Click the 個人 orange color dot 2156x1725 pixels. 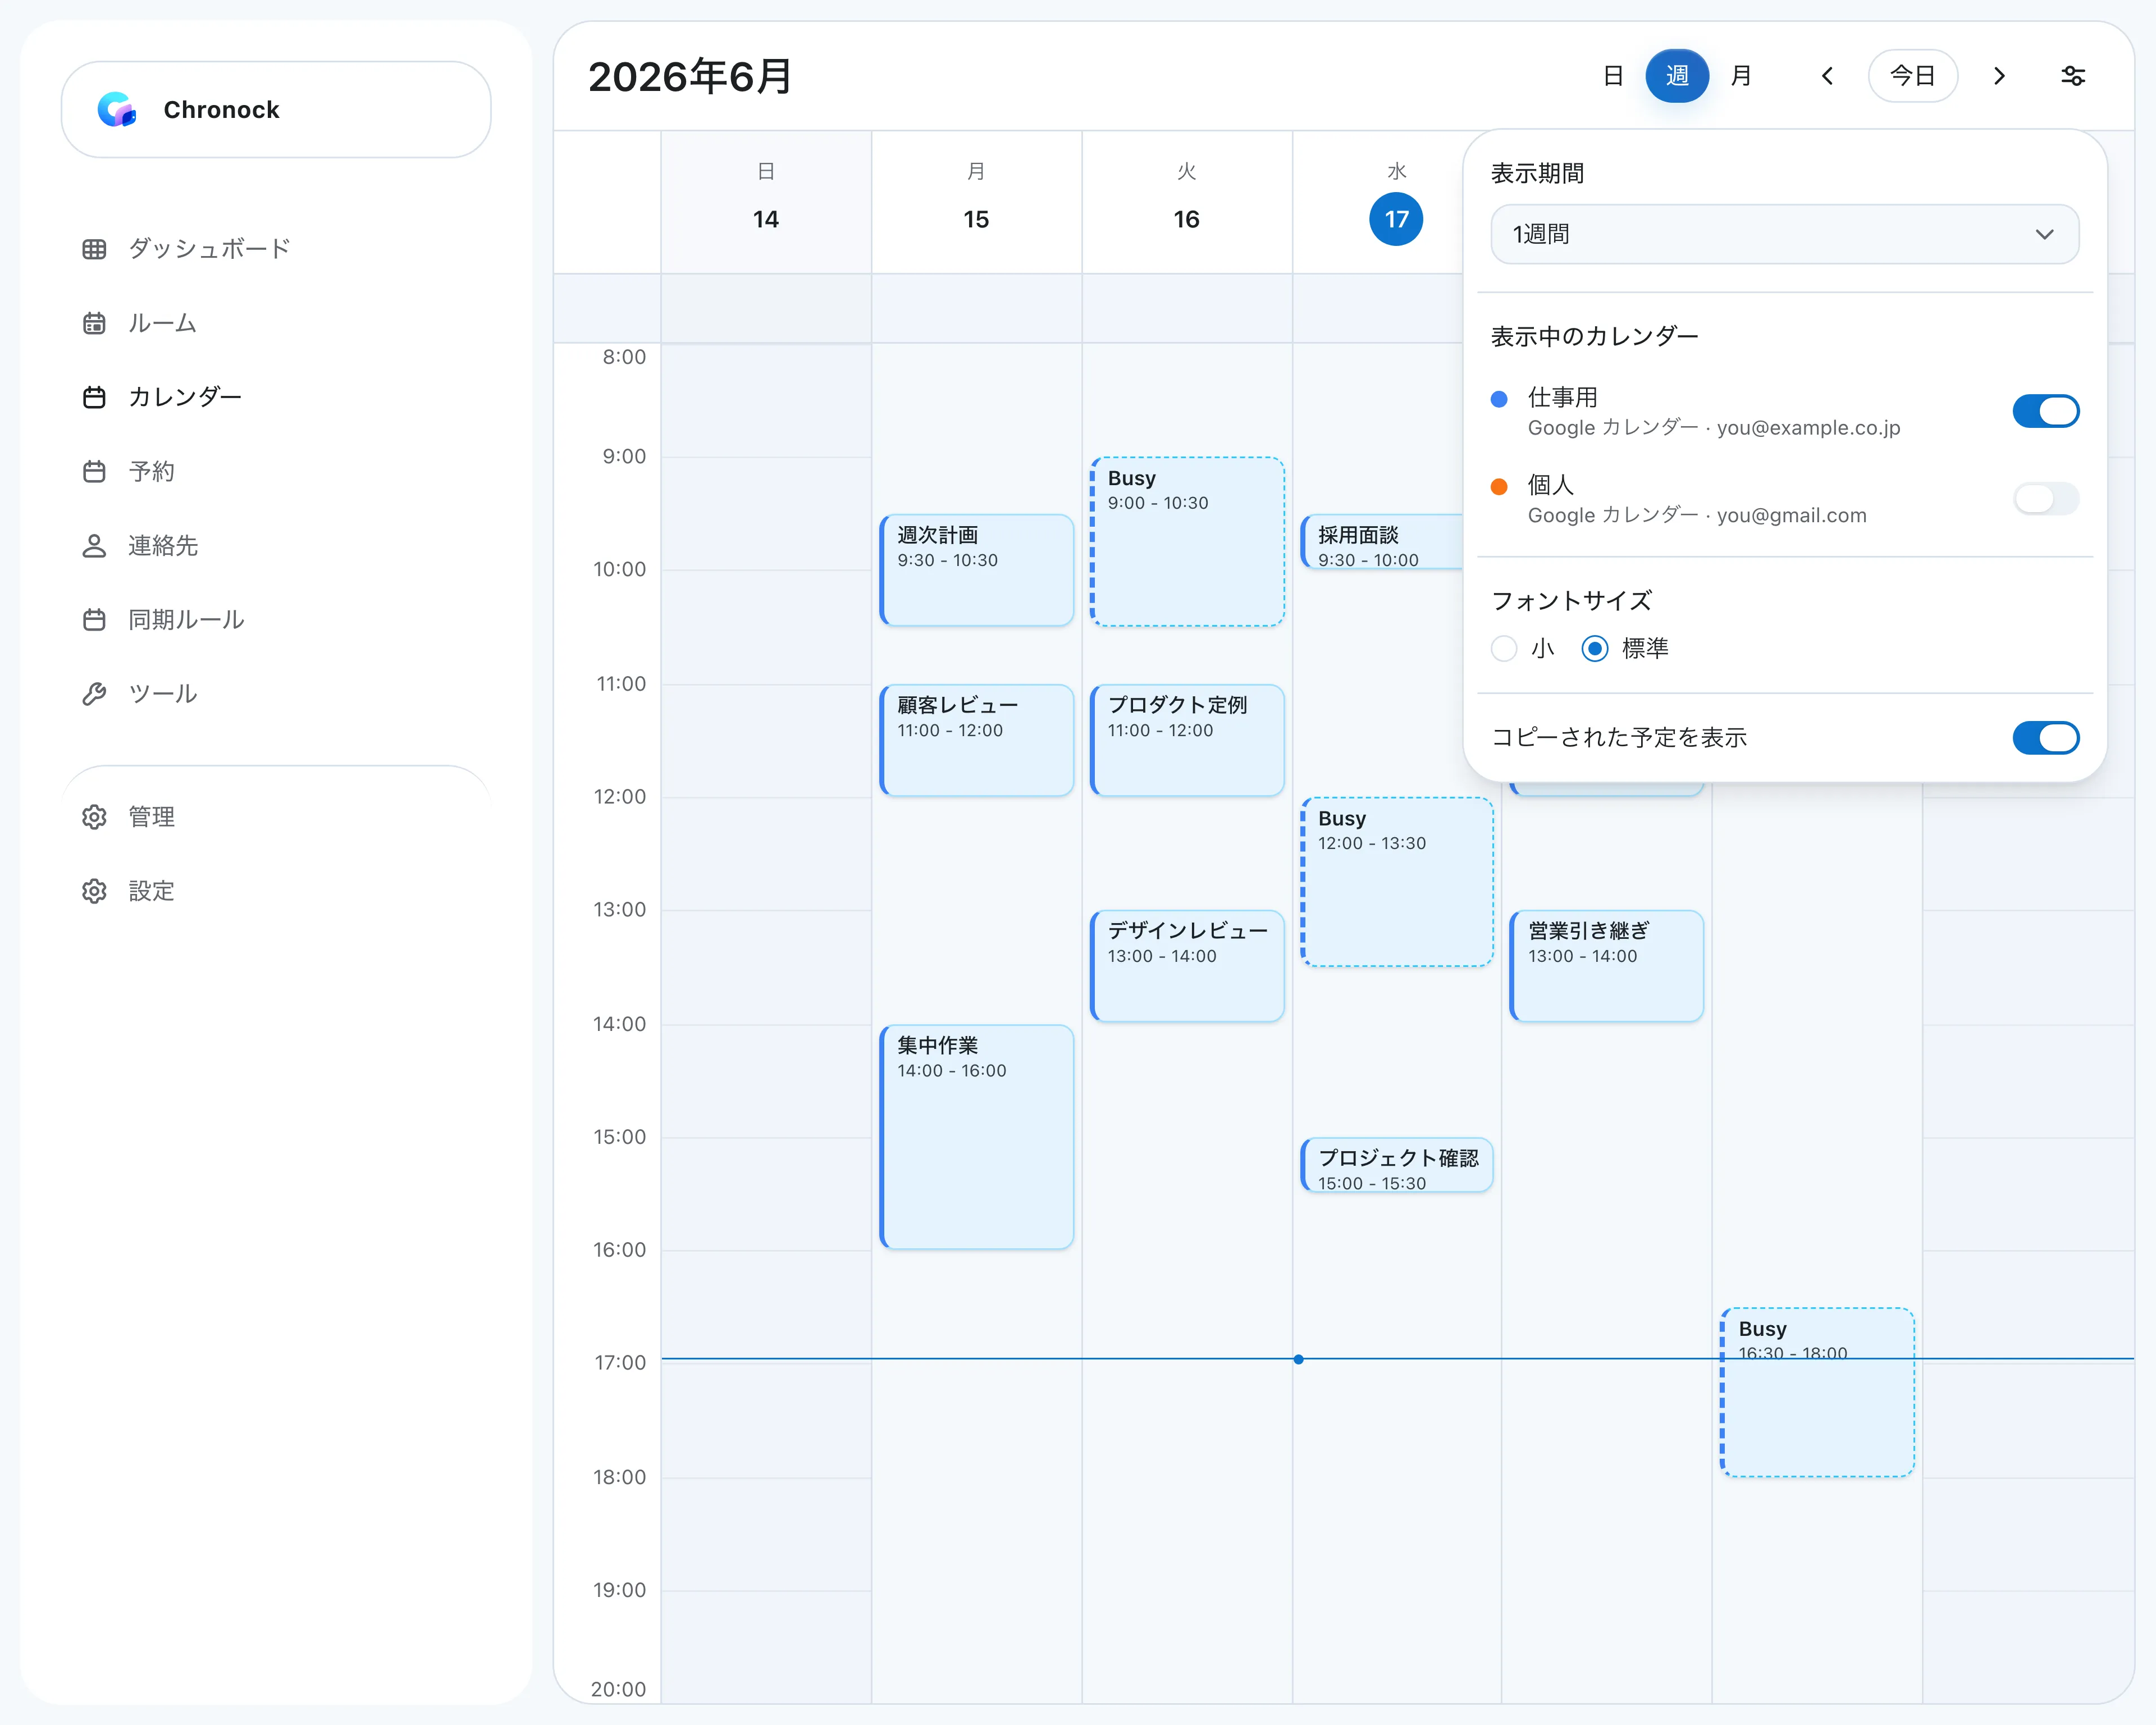coord(1499,487)
